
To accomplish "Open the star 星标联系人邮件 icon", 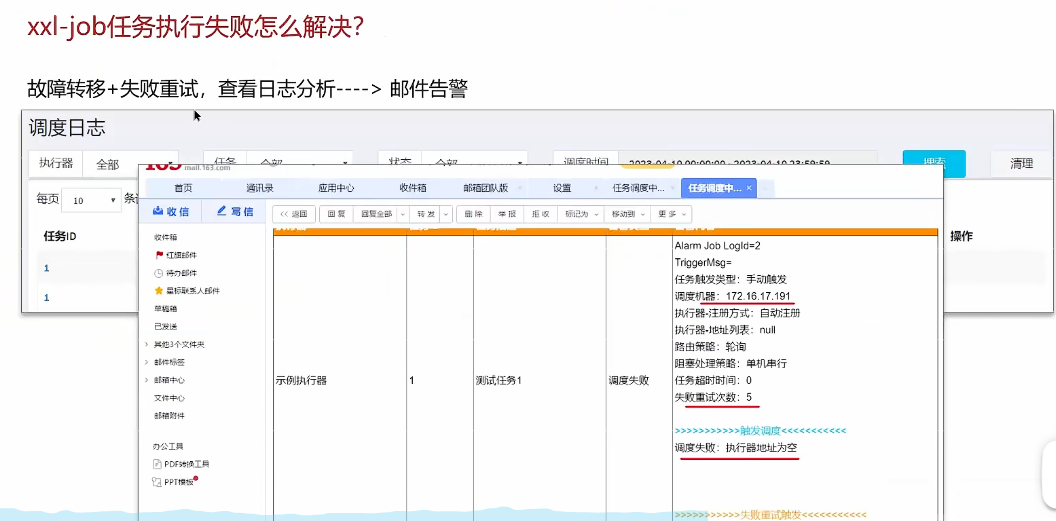I will (x=159, y=291).
